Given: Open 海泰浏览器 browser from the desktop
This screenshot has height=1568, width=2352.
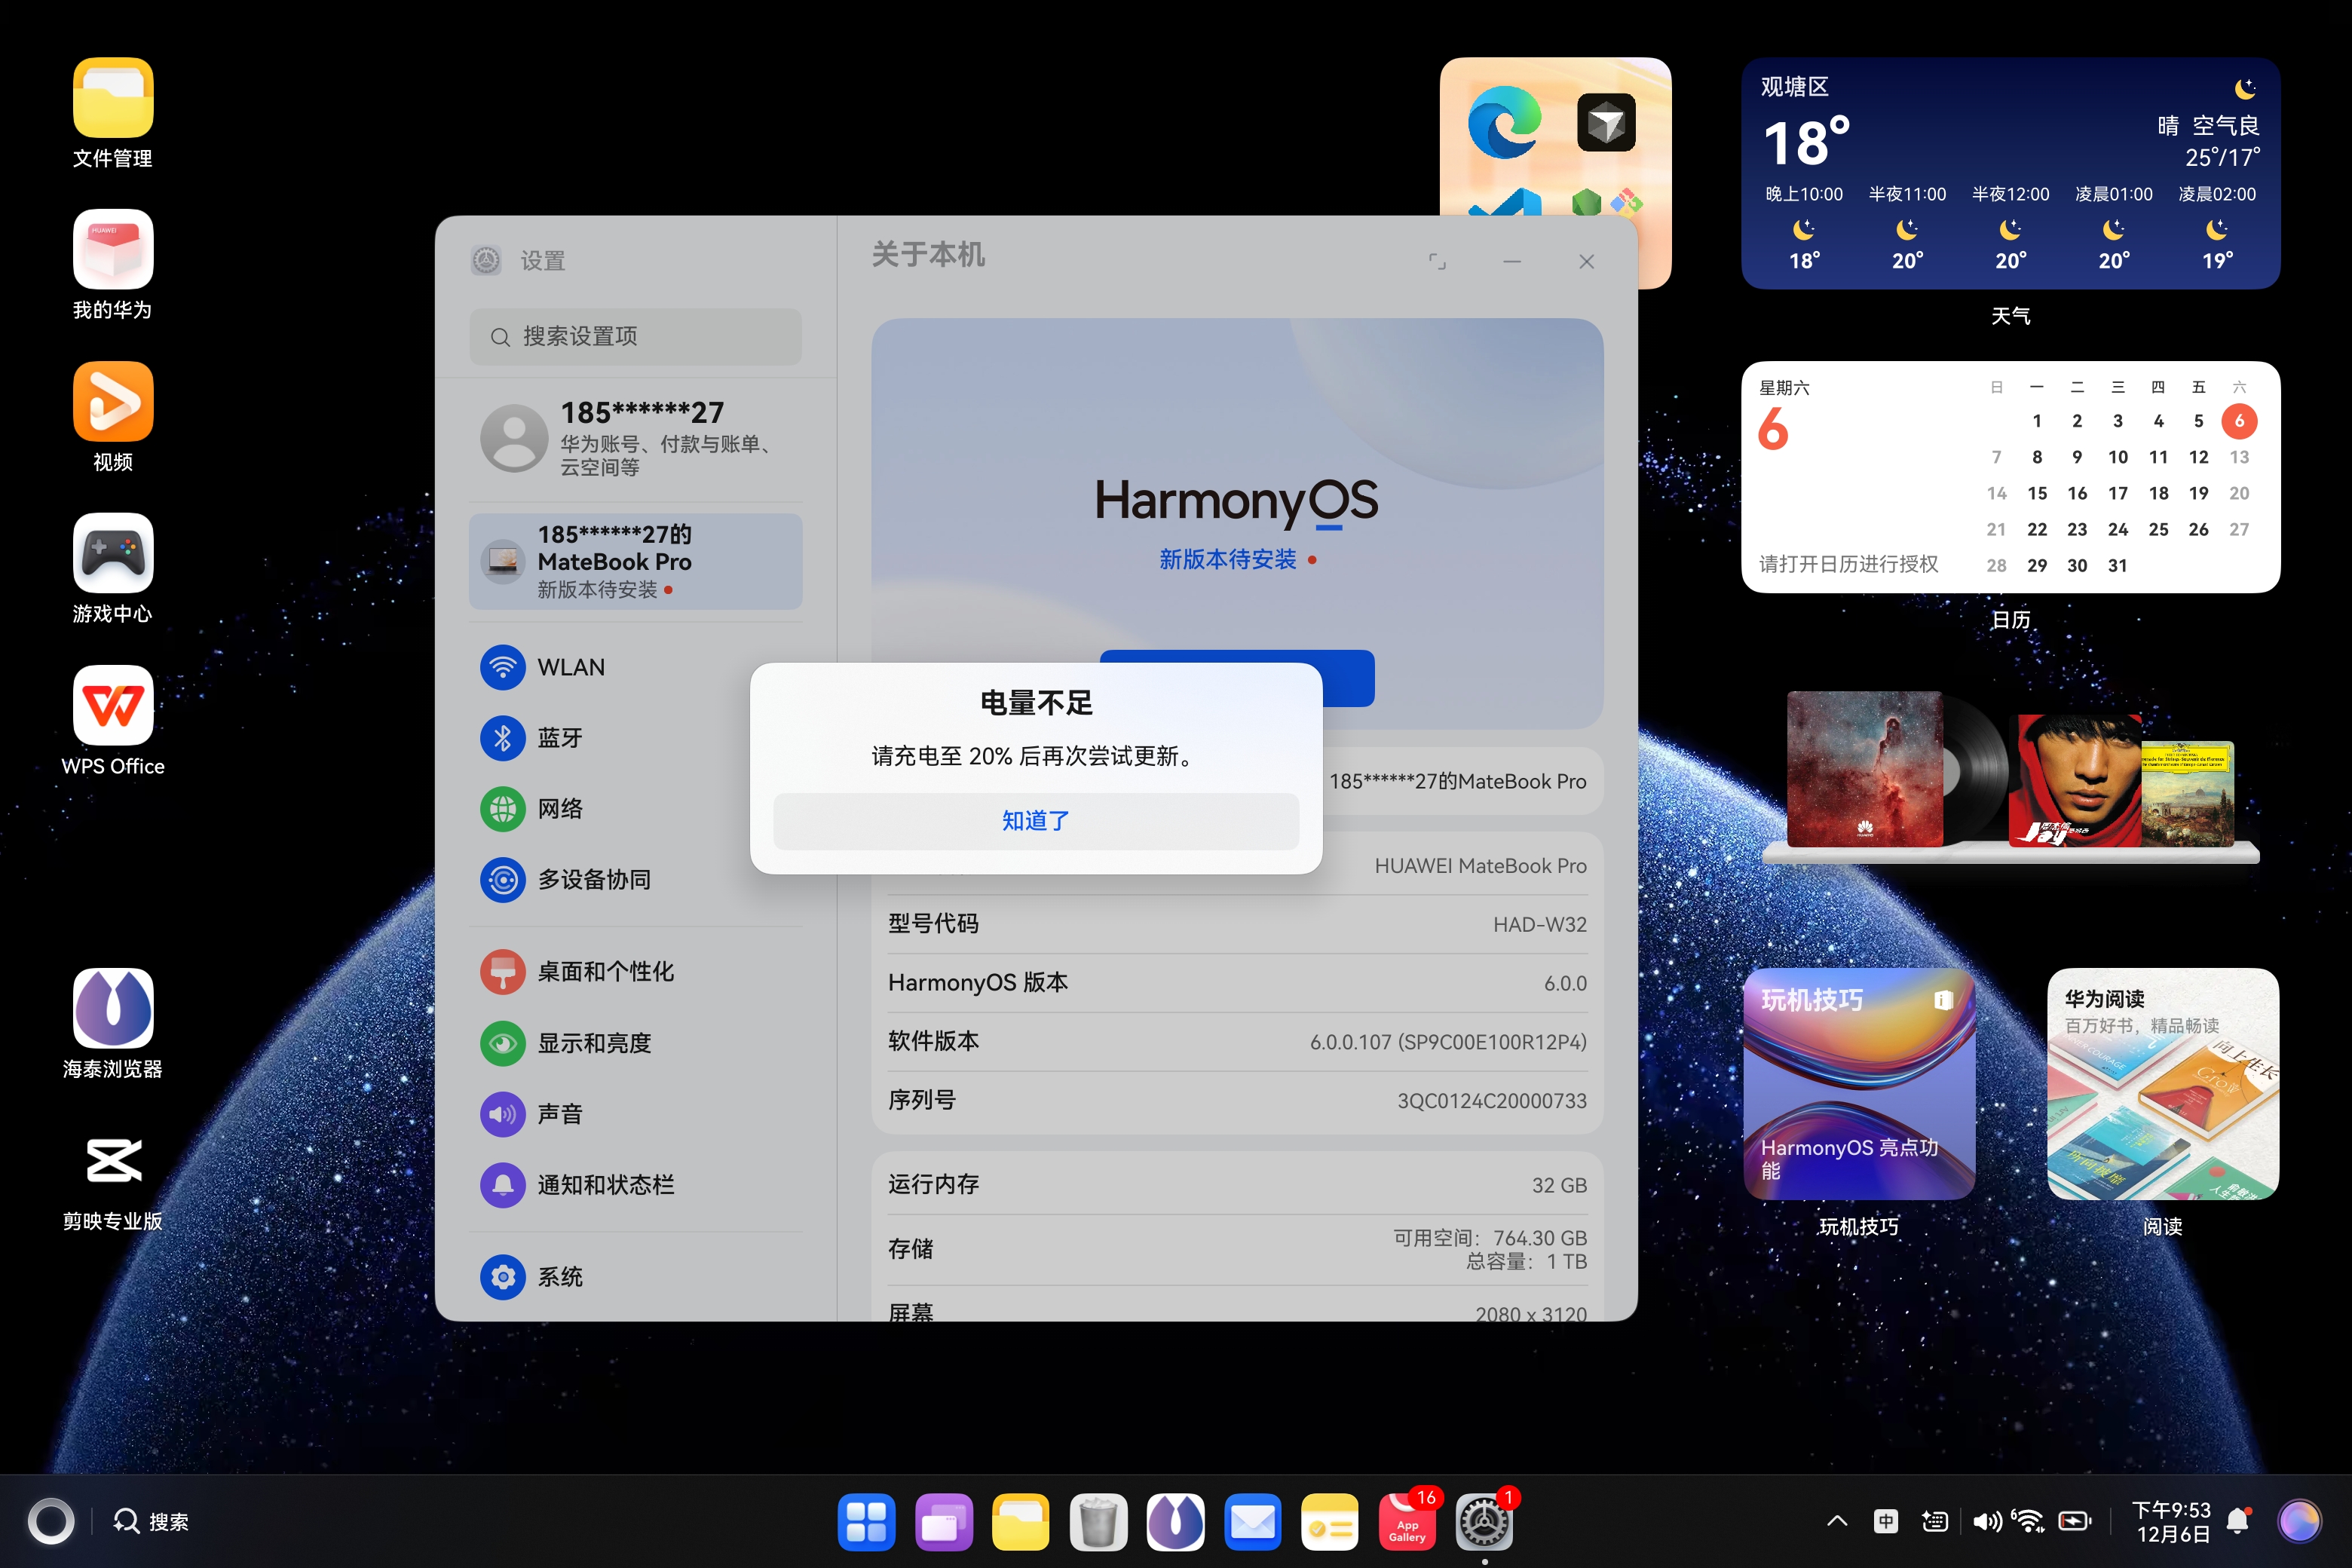Looking at the screenshot, I should pyautogui.click(x=113, y=1008).
